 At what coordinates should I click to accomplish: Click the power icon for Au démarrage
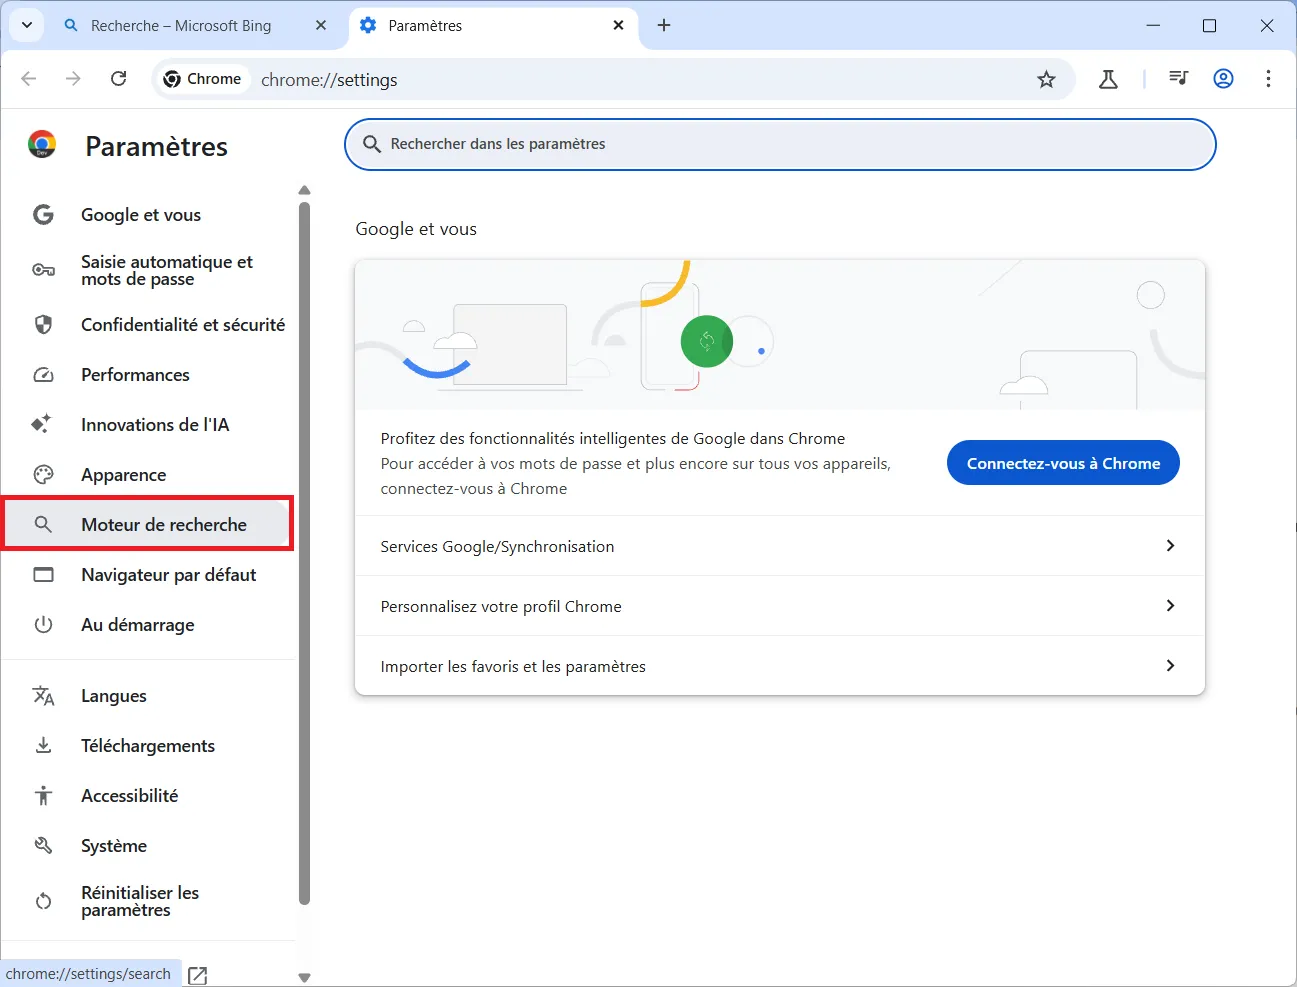tap(43, 625)
